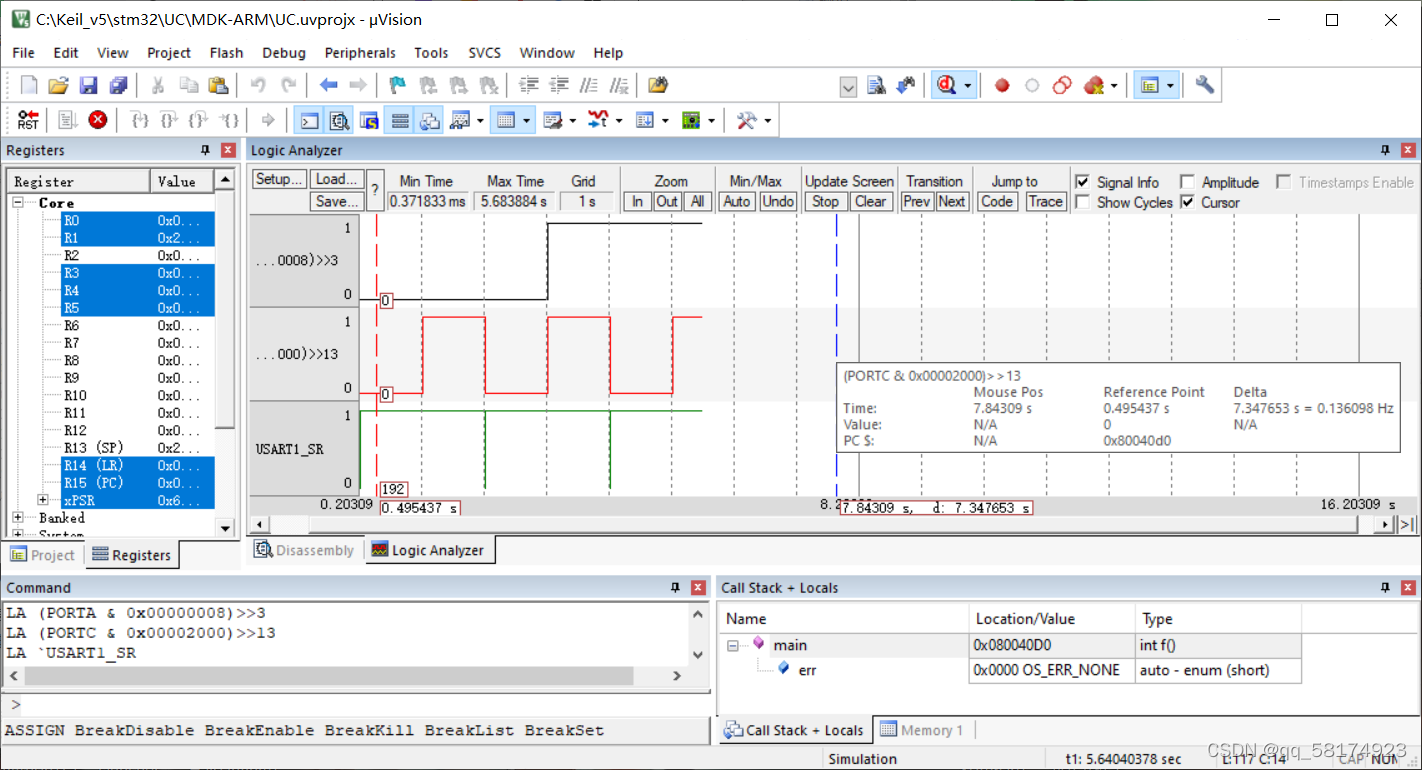This screenshot has width=1422, height=770.
Task: Save the current file
Action: [x=88, y=86]
